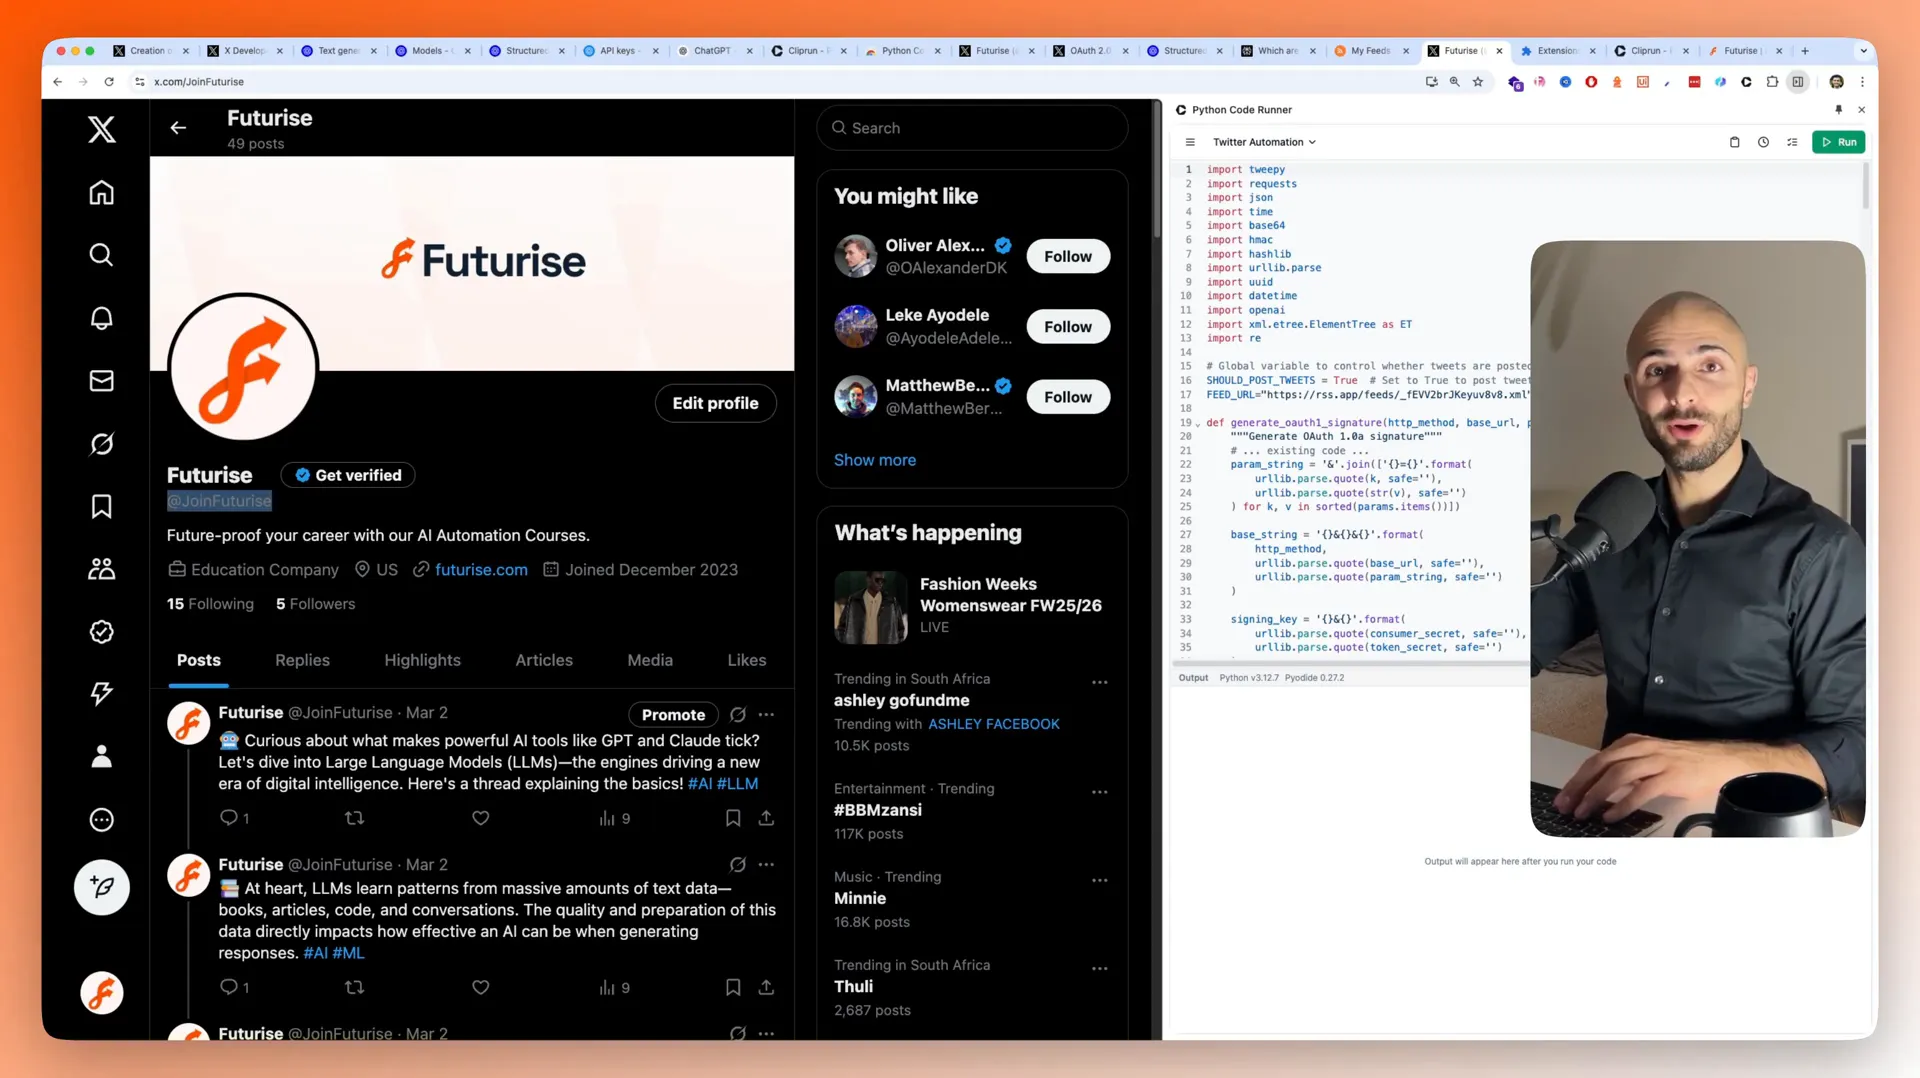
Task: Switch to the Articles tab
Action: (x=544, y=660)
